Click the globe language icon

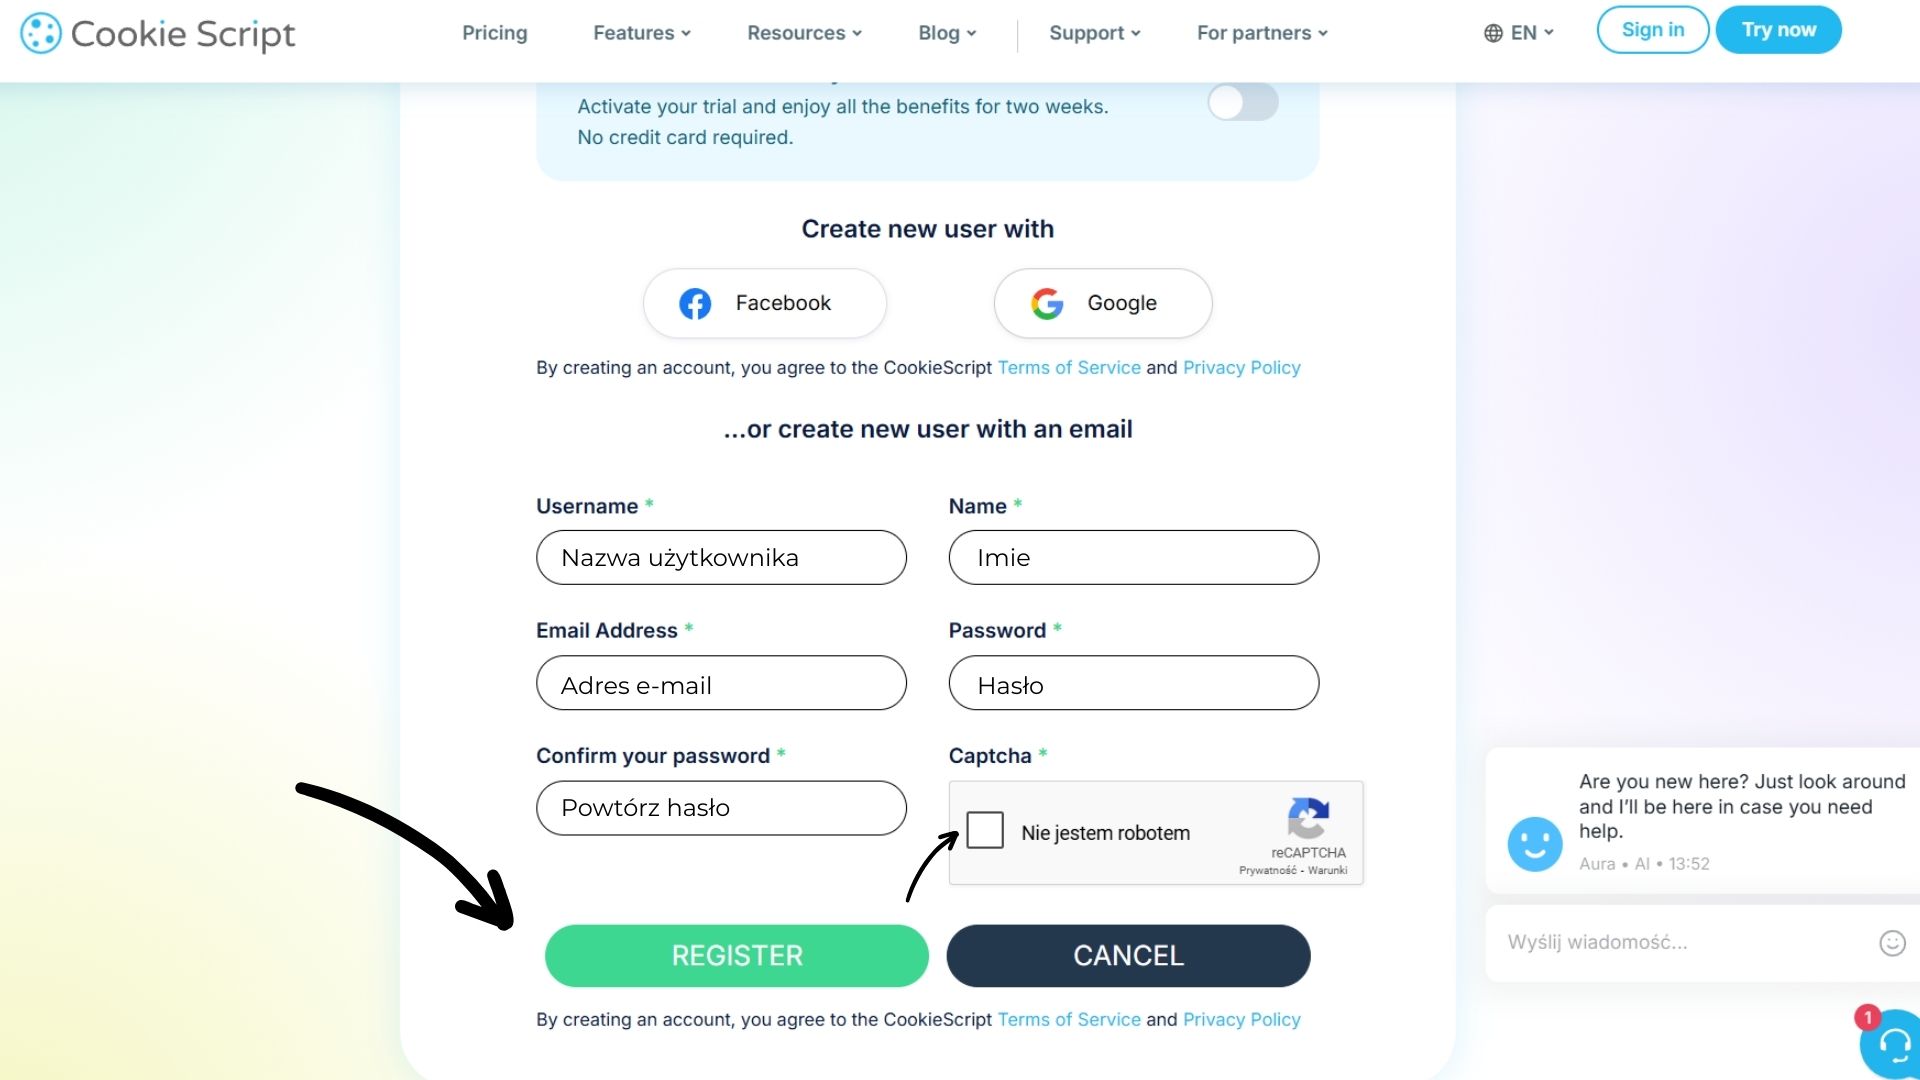point(1493,33)
